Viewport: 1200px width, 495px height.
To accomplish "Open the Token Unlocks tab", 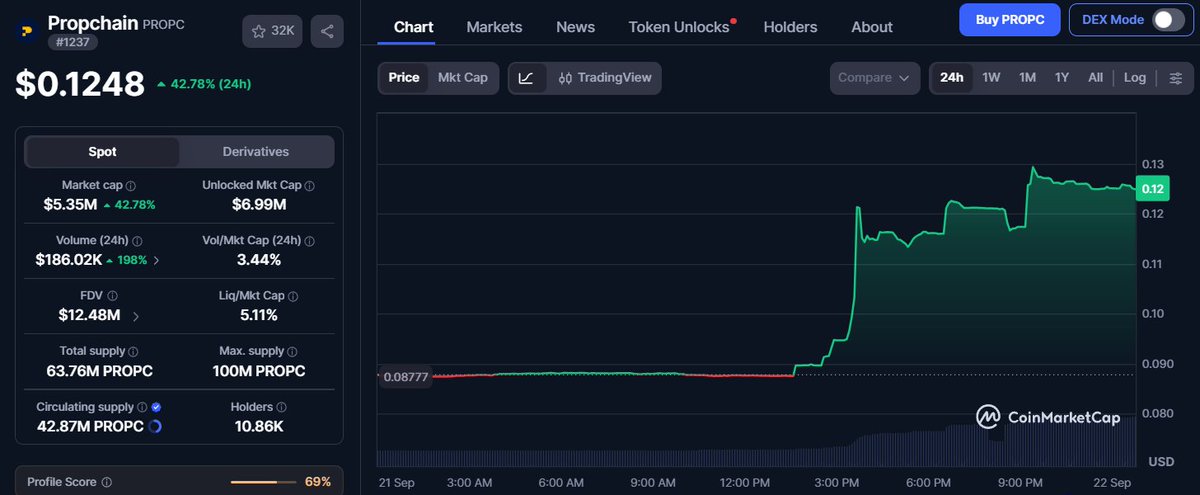I will [x=679, y=27].
